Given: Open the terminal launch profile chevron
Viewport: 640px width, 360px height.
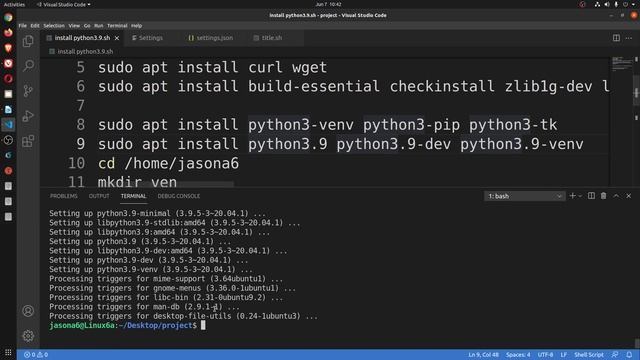Looking at the screenshot, I should [x=580, y=196].
